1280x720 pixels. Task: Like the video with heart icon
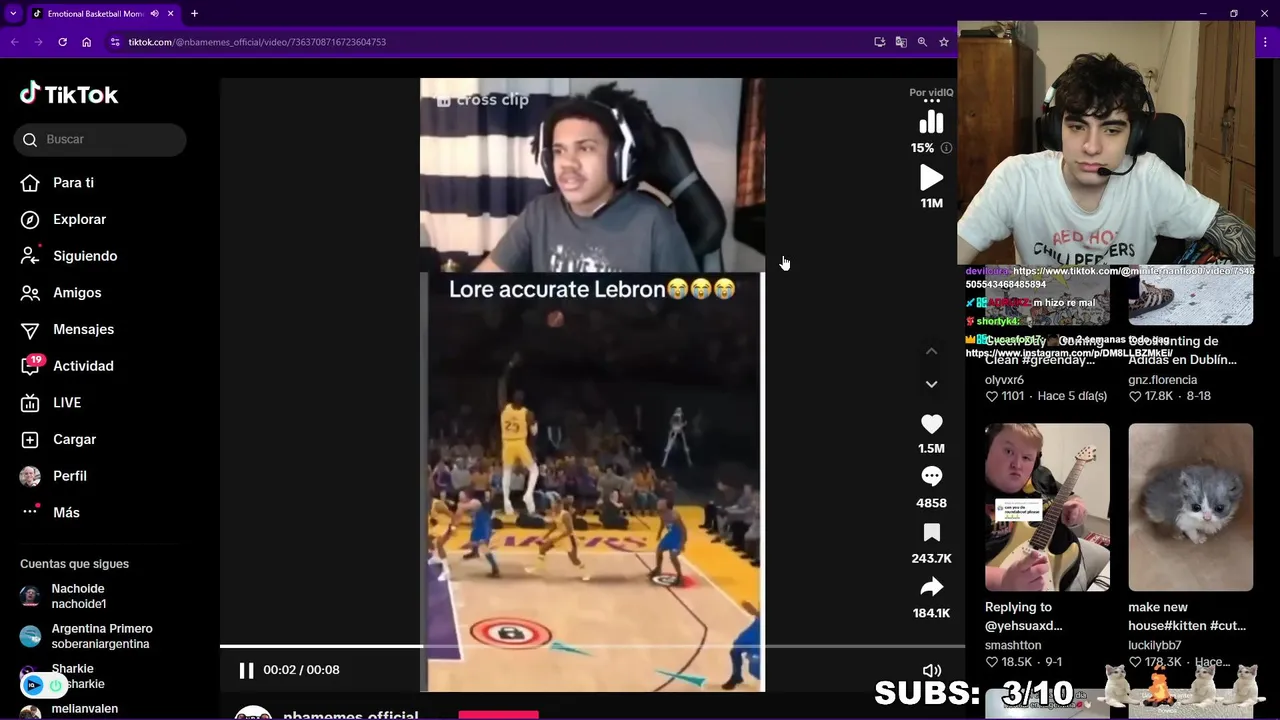coord(931,424)
